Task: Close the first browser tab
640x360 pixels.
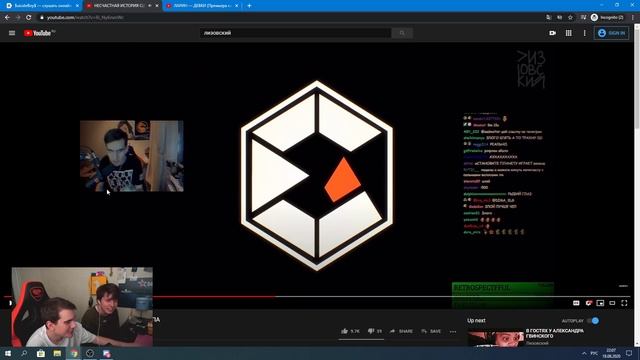Action: 77,6
